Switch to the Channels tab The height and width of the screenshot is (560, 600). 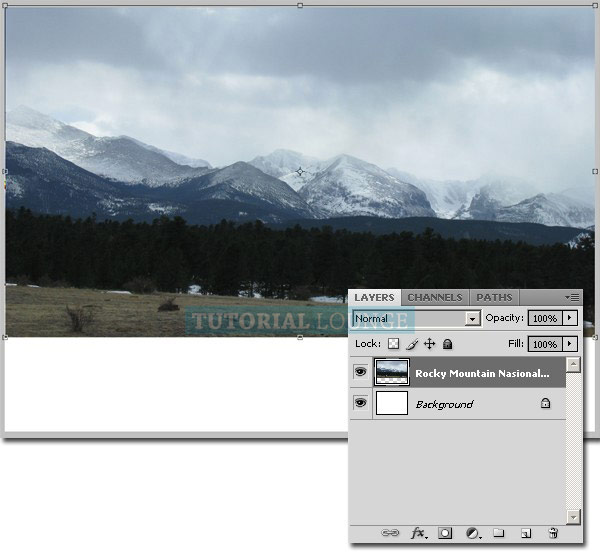(x=435, y=297)
